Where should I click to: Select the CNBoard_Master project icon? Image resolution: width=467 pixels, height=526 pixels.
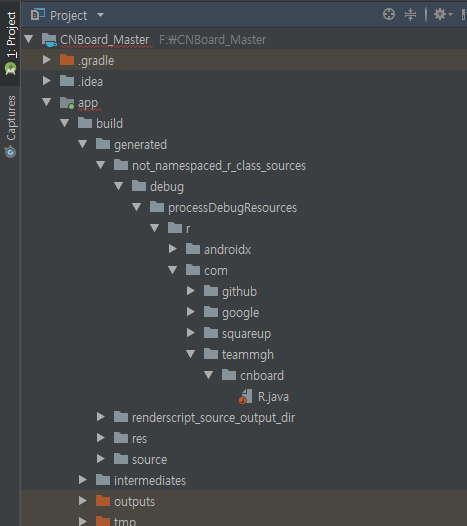pos(49,40)
